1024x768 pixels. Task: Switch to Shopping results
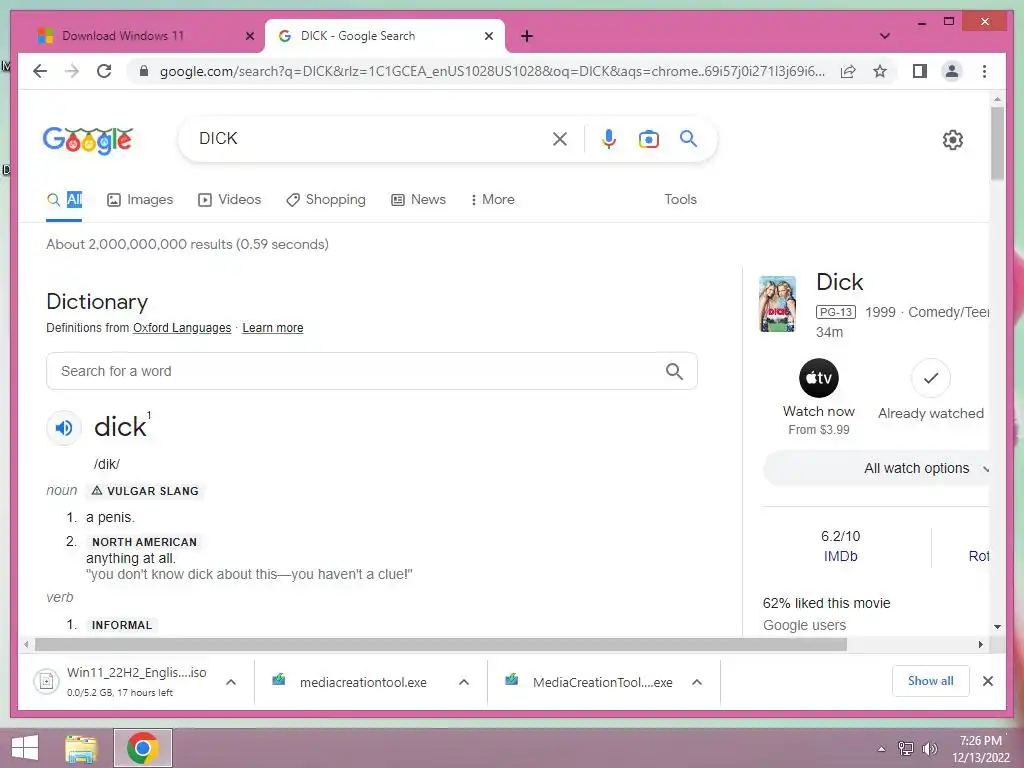click(326, 200)
